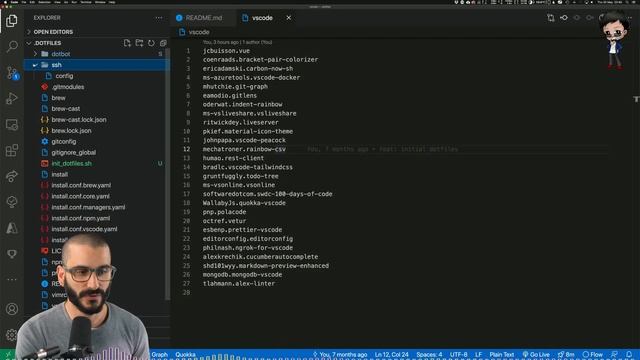Open the config file under ssh
This screenshot has width=640, height=360.
64,76
